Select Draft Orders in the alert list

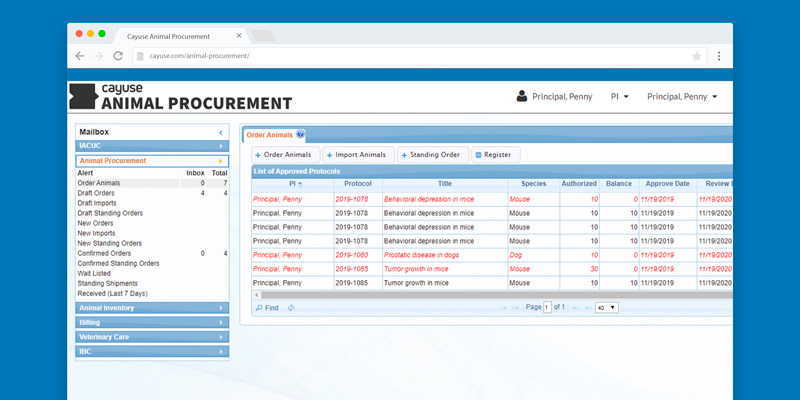[x=96, y=193]
